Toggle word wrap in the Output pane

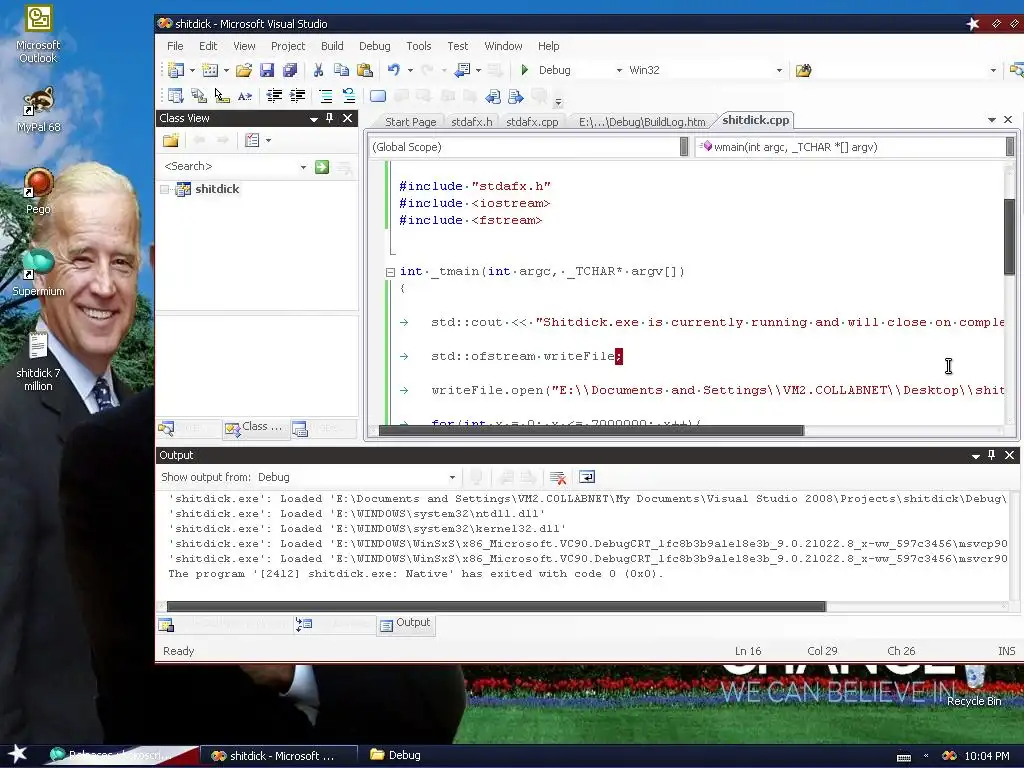click(x=586, y=477)
